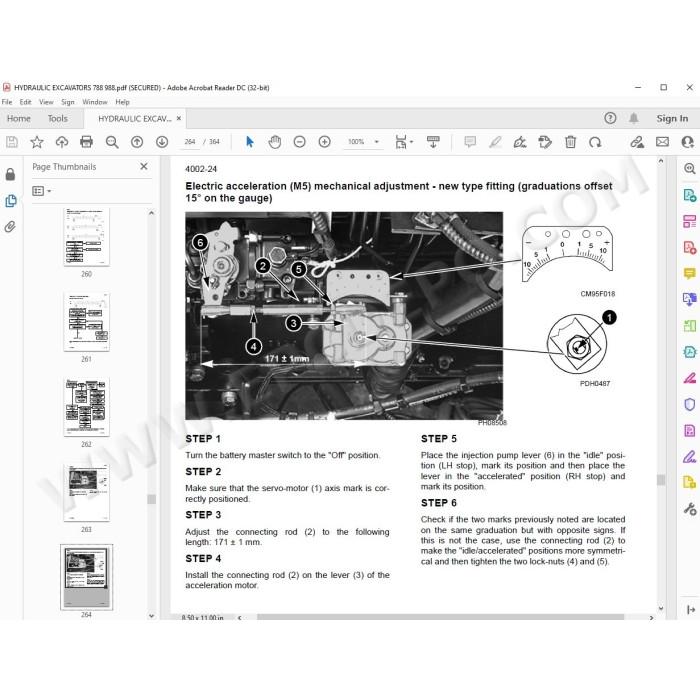The width and height of the screenshot is (700, 700).
Task: Open Fill & Sign tool in right pane
Action: click(690, 456)
